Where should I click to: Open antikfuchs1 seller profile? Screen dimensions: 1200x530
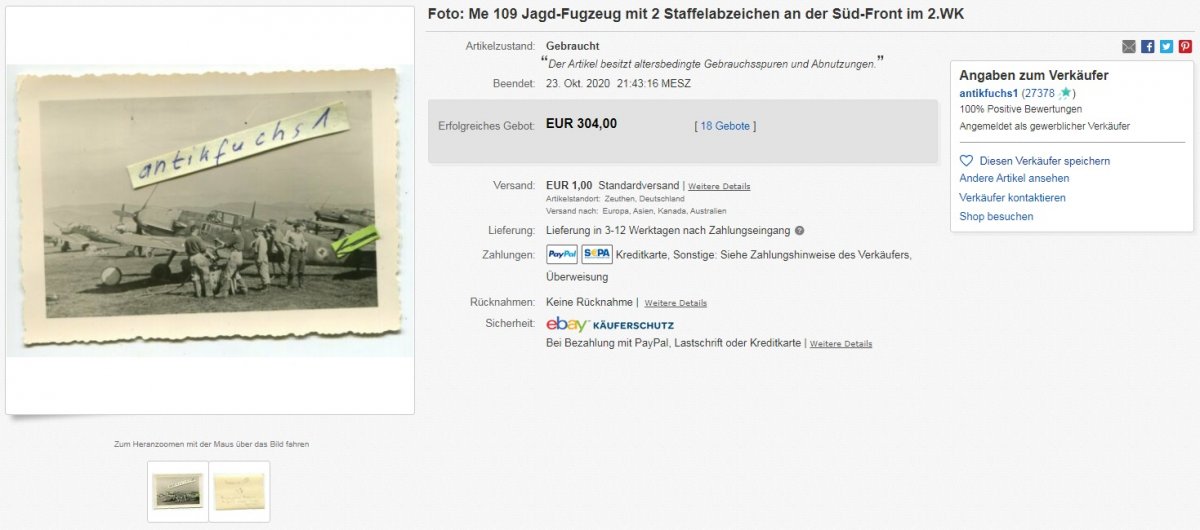point(989,93)
